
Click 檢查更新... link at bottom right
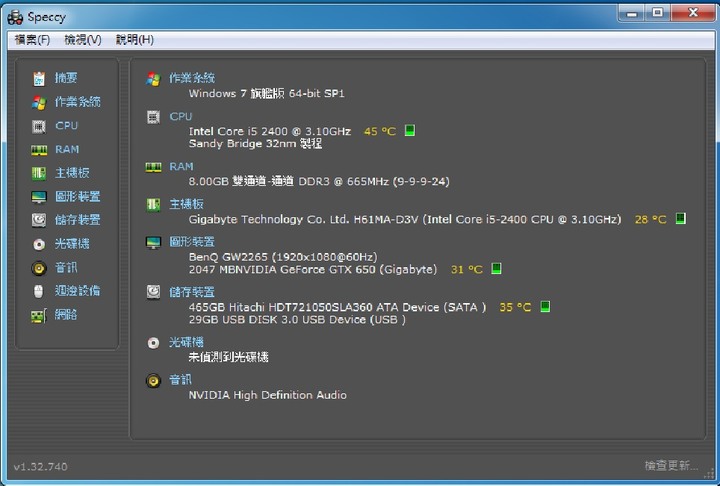pyautogui.click(x=671, y=466)
